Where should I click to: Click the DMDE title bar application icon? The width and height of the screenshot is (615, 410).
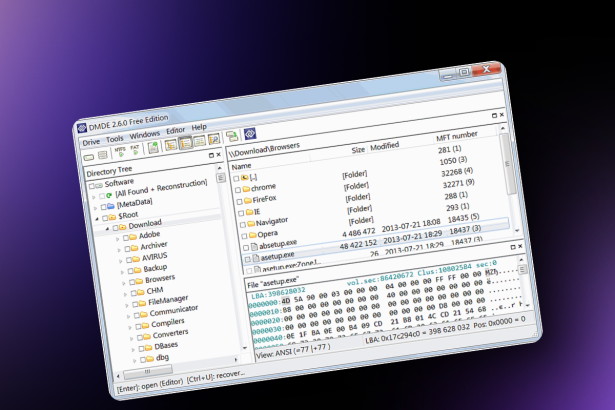click(x=81, y=127)
